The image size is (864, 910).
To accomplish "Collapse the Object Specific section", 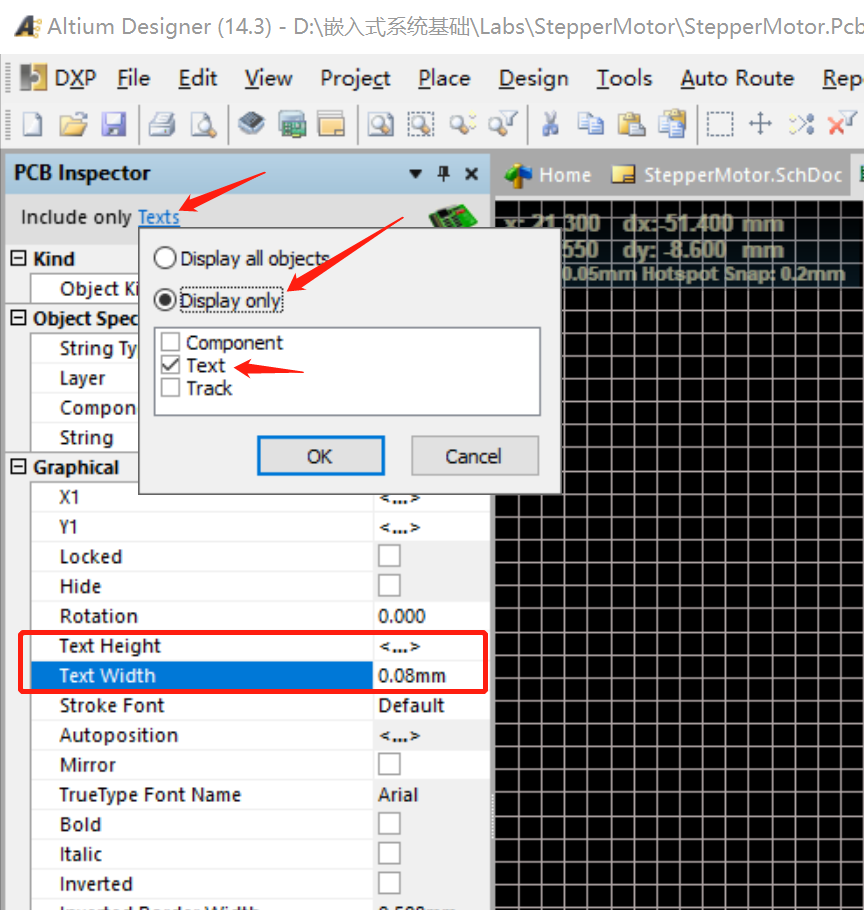I will (x=19, y=317).
